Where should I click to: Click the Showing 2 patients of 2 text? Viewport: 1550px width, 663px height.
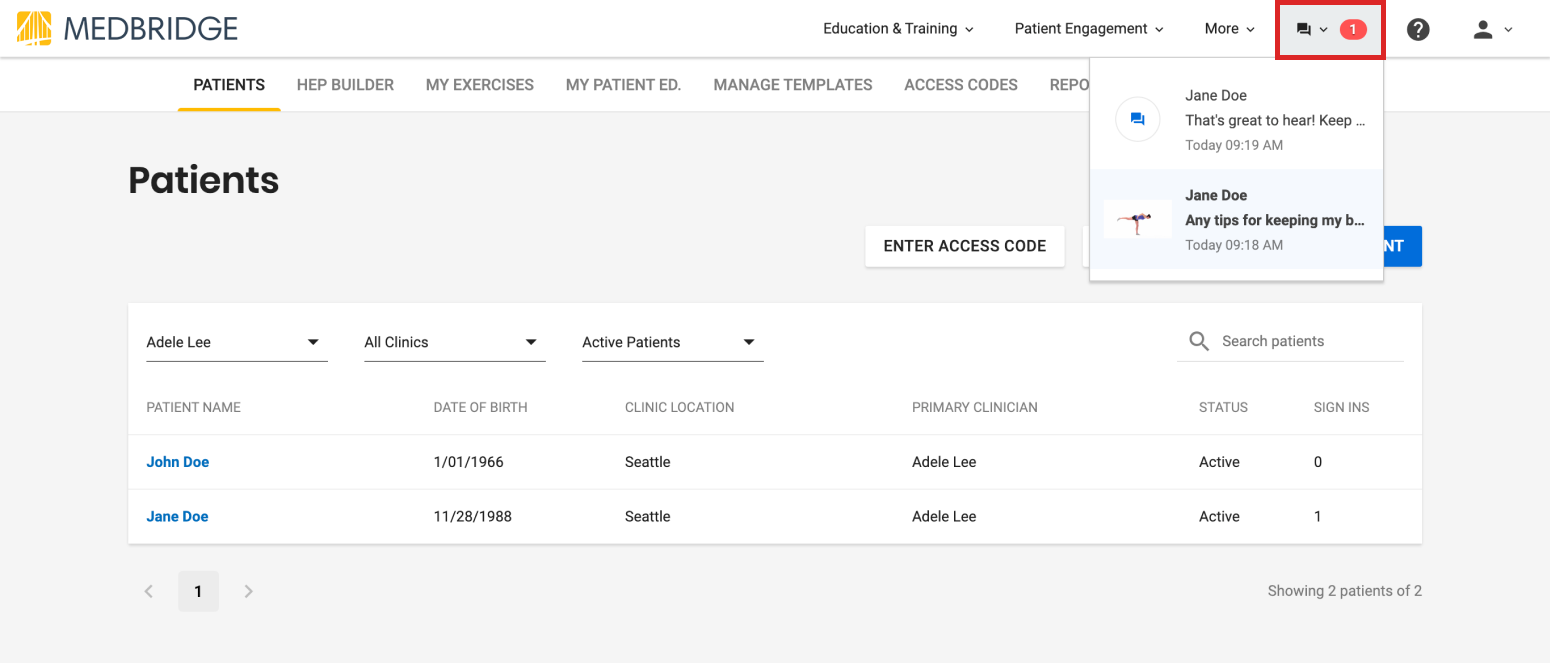[1345, 591]
